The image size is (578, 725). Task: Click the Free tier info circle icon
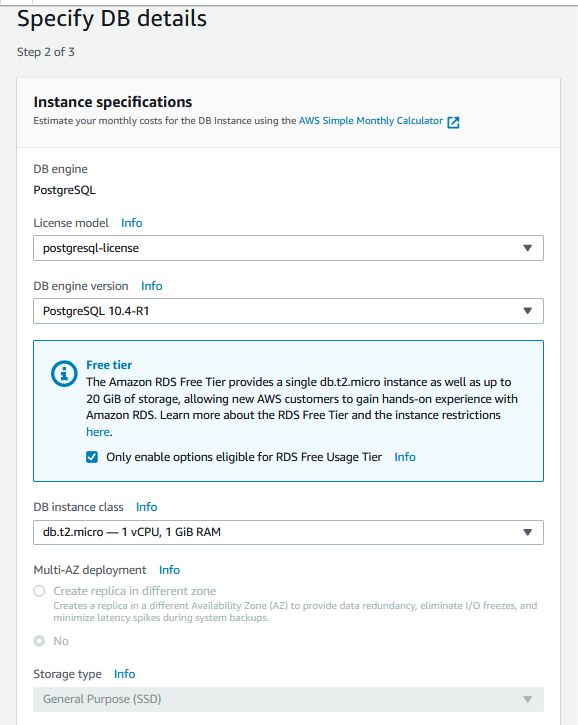tap(64, 373)
